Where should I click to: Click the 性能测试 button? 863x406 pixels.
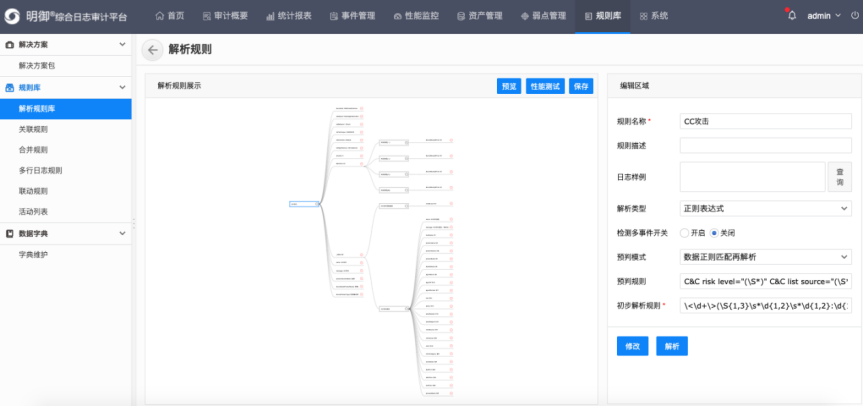545,86
